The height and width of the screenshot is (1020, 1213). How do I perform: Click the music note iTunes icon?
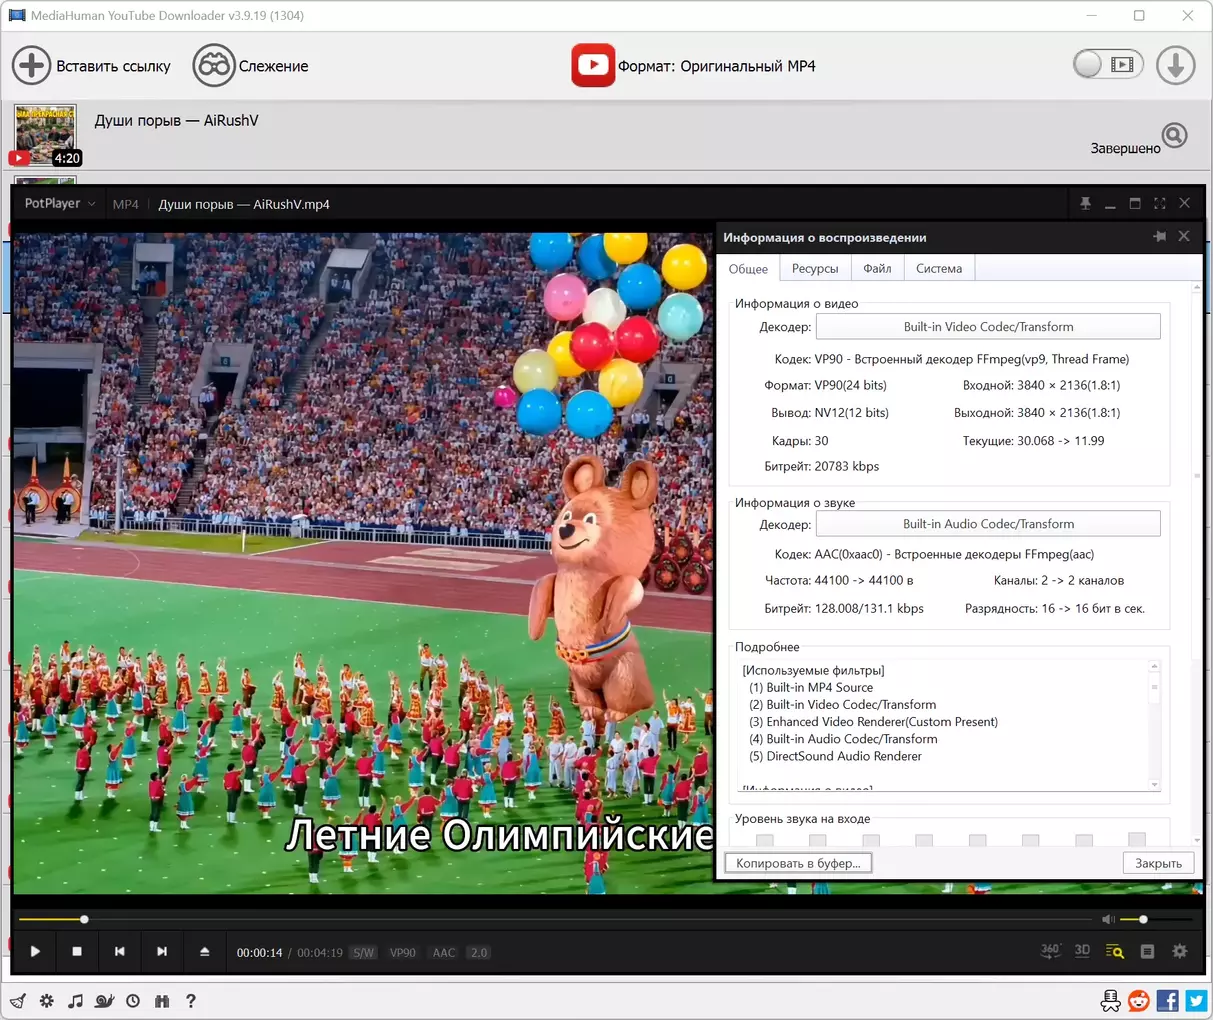(x=75, y=1001)
